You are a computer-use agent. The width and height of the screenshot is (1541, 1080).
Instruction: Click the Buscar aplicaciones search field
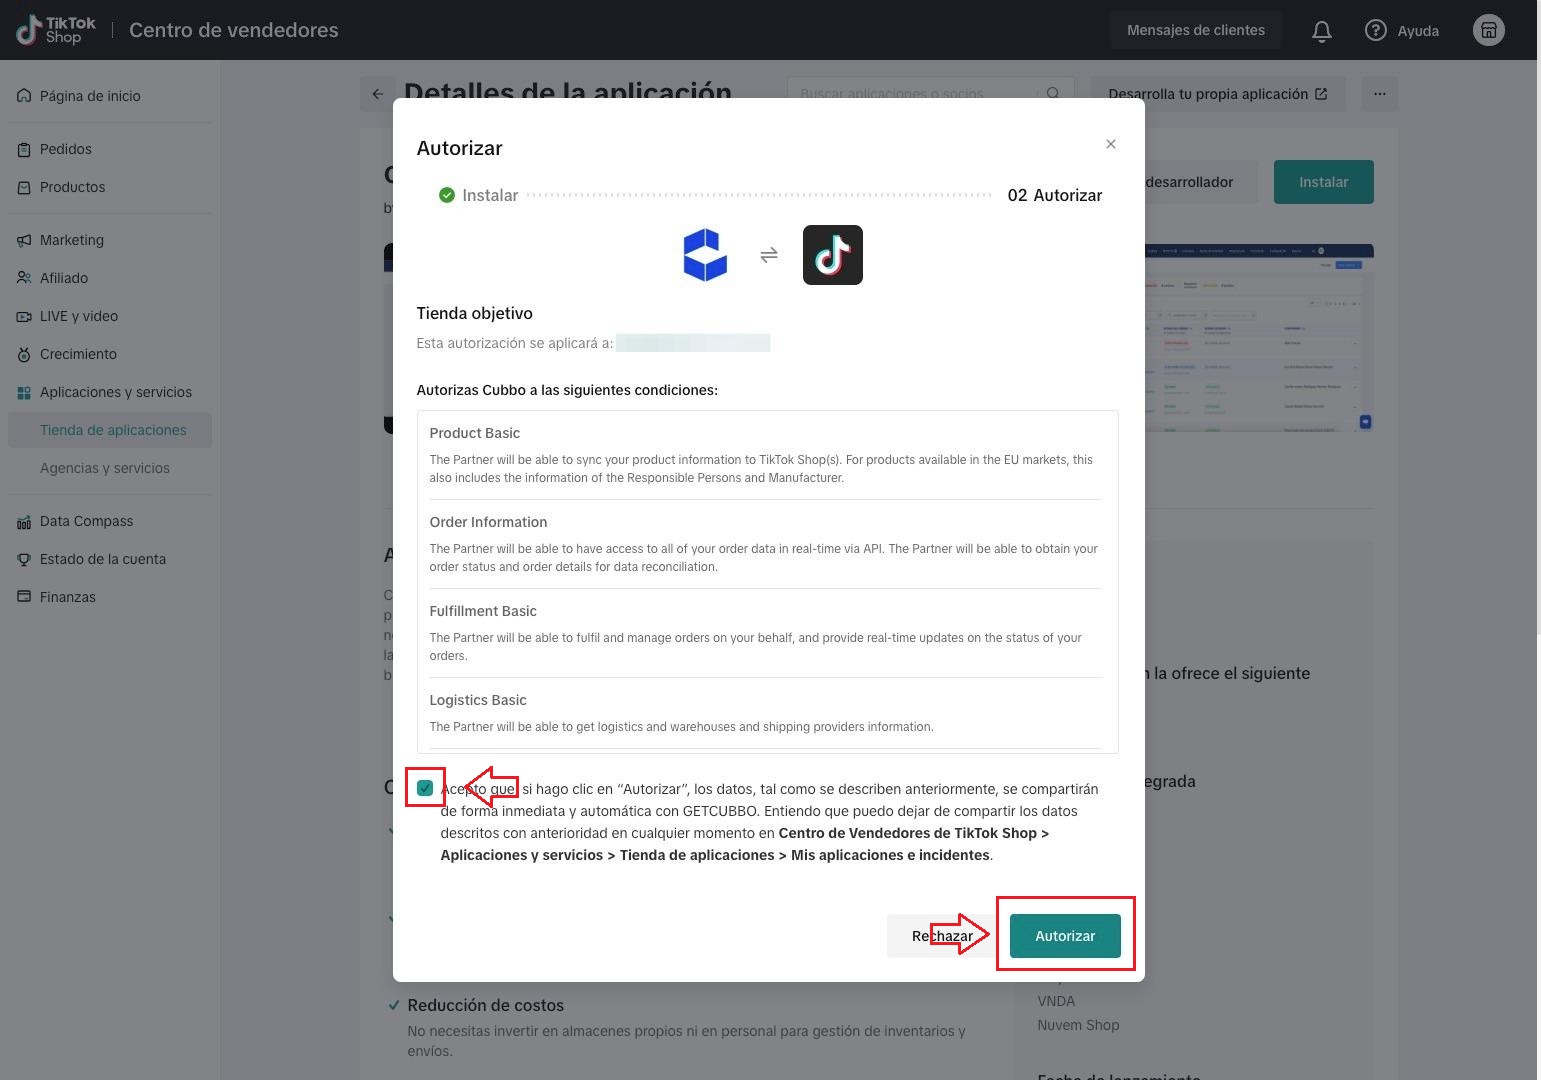[x=915, y=93]
